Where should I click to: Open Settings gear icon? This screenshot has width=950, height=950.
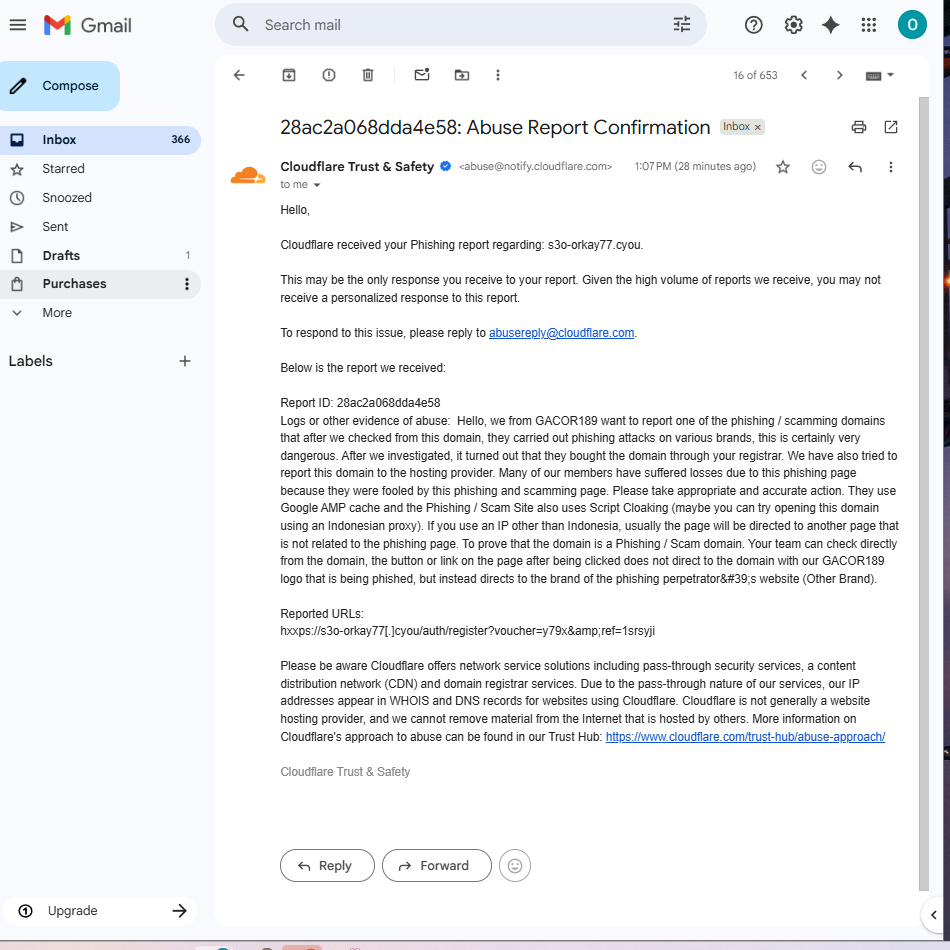click(x=793, y=25)
